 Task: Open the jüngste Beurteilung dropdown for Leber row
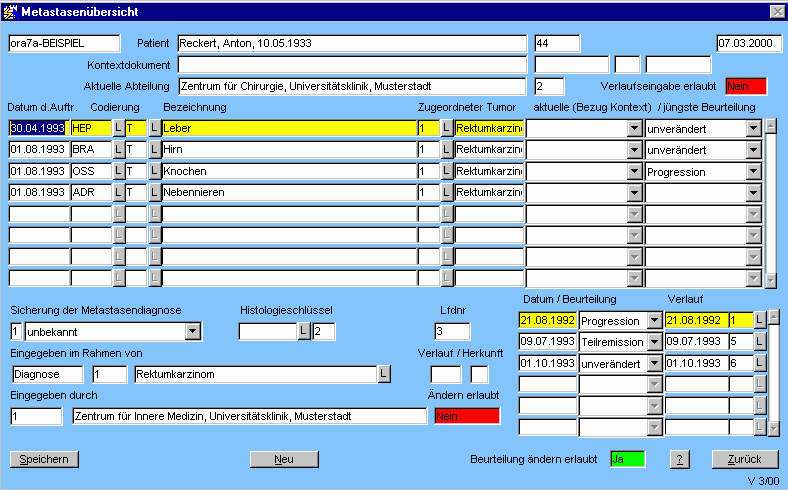pos(753,128)
